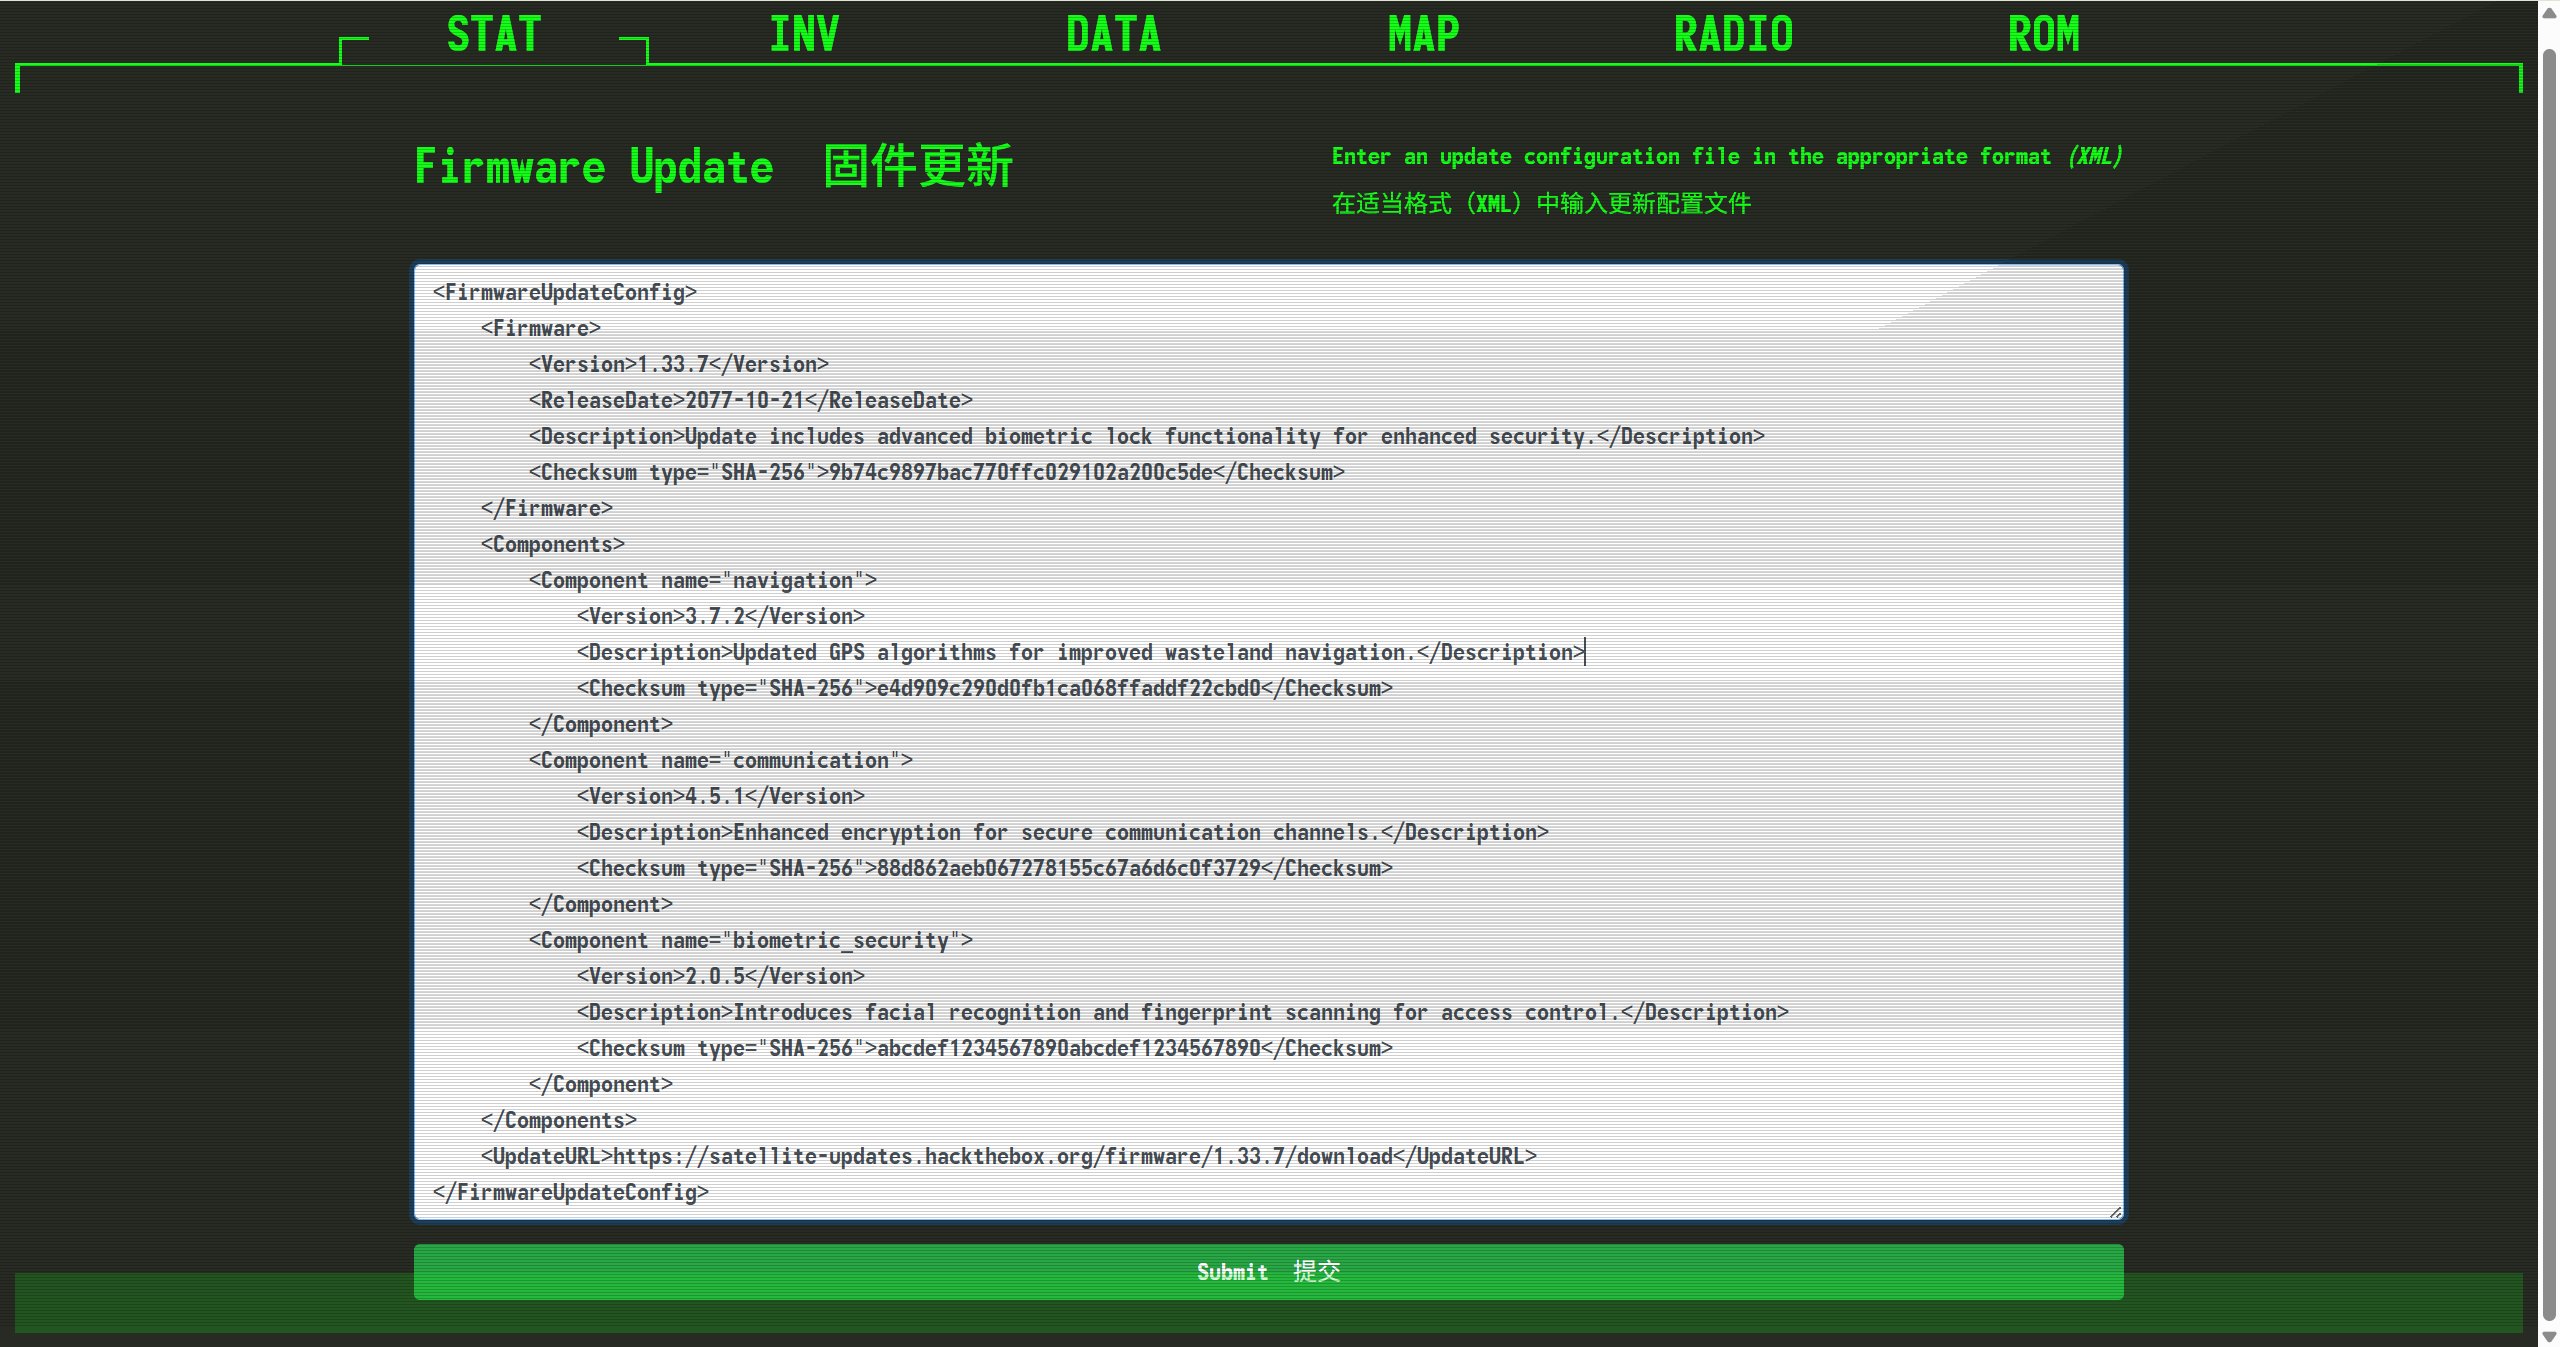This screenshot has height=1347, width=2560.
Task: Click the XML format instruction text
Action: [1726, 157]
